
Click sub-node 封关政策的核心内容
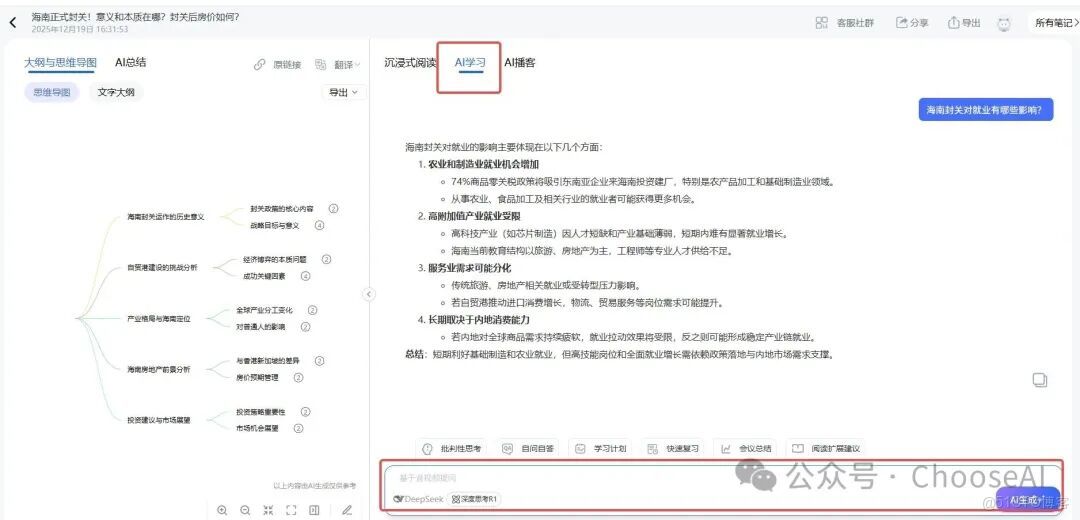pos(282,209)
